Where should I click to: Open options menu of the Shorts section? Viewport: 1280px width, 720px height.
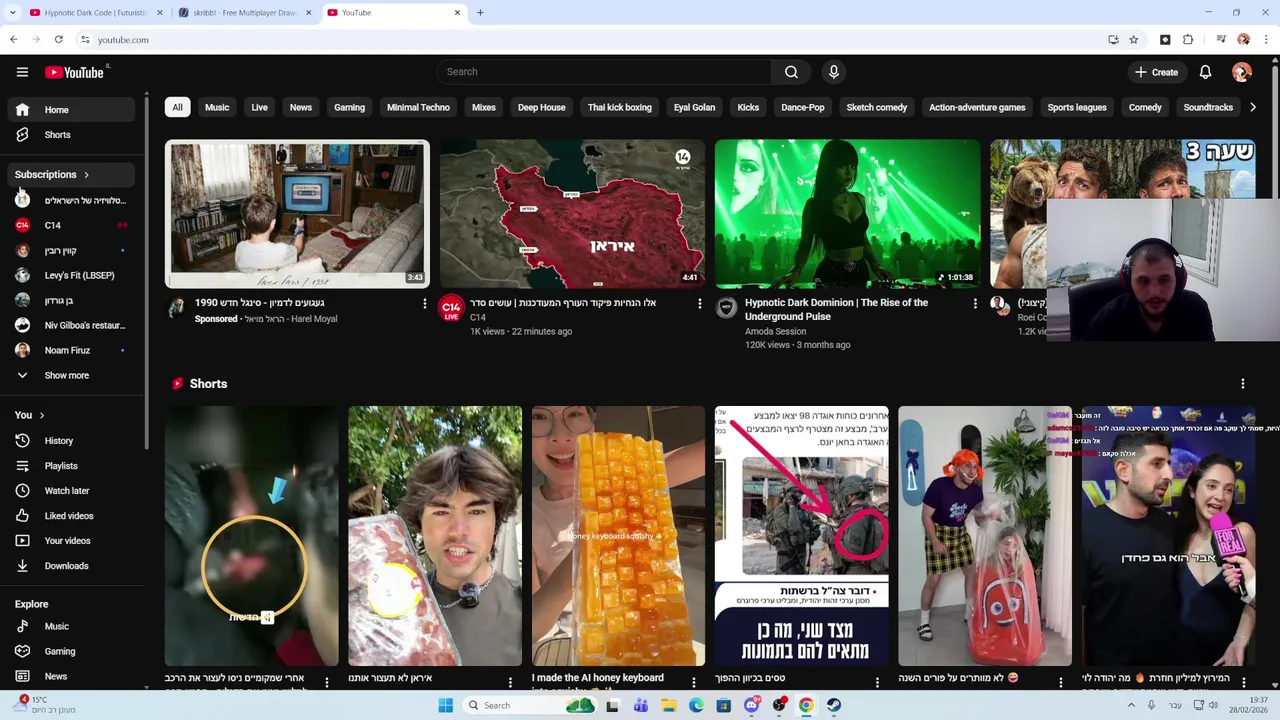click(1243, 384)
